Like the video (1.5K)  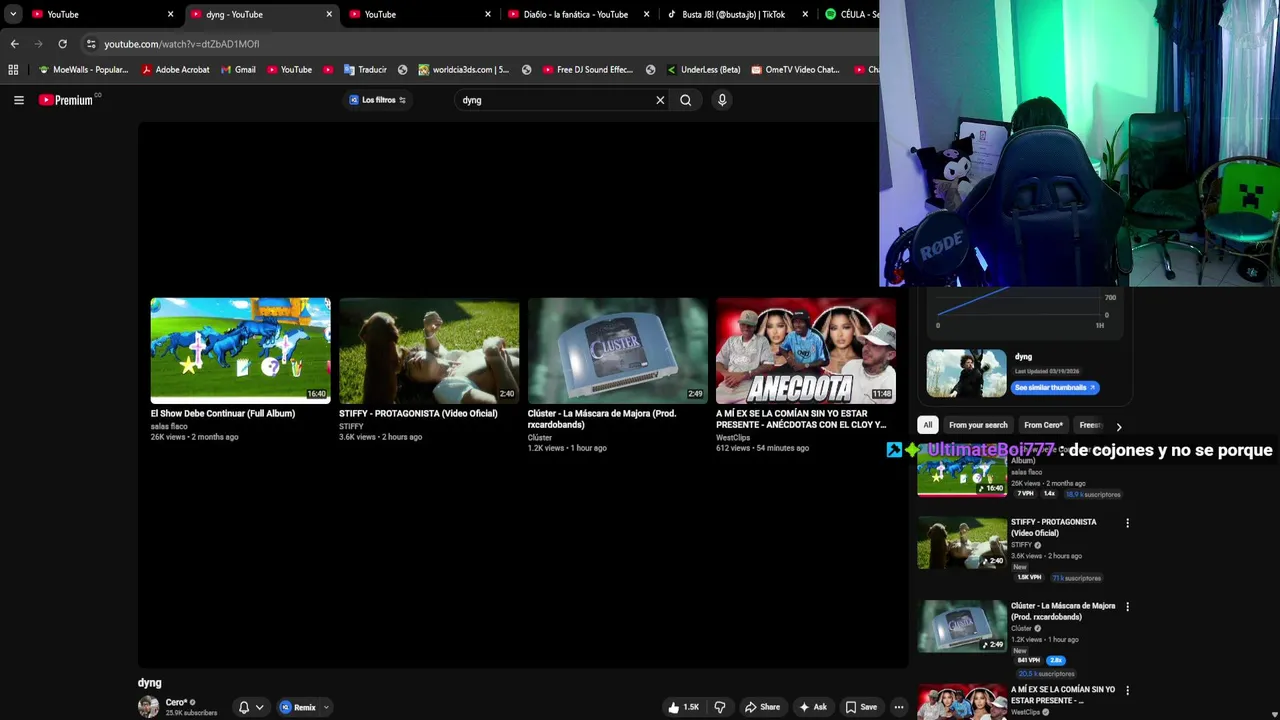coord(684,707)
